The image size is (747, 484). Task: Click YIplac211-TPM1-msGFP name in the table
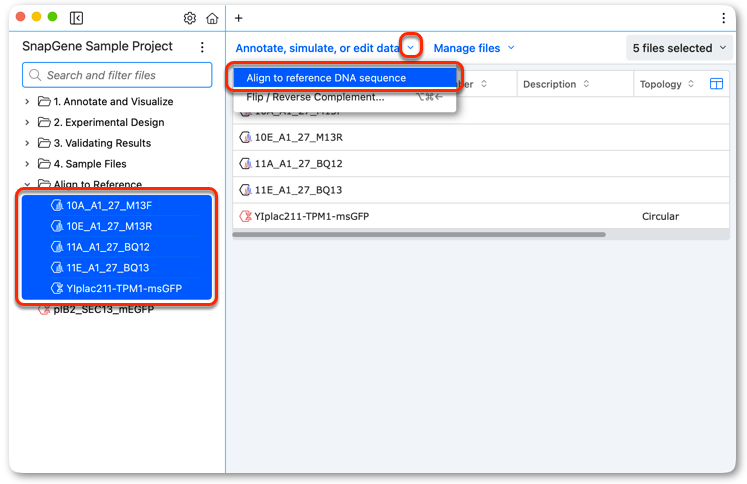(312, 216)
